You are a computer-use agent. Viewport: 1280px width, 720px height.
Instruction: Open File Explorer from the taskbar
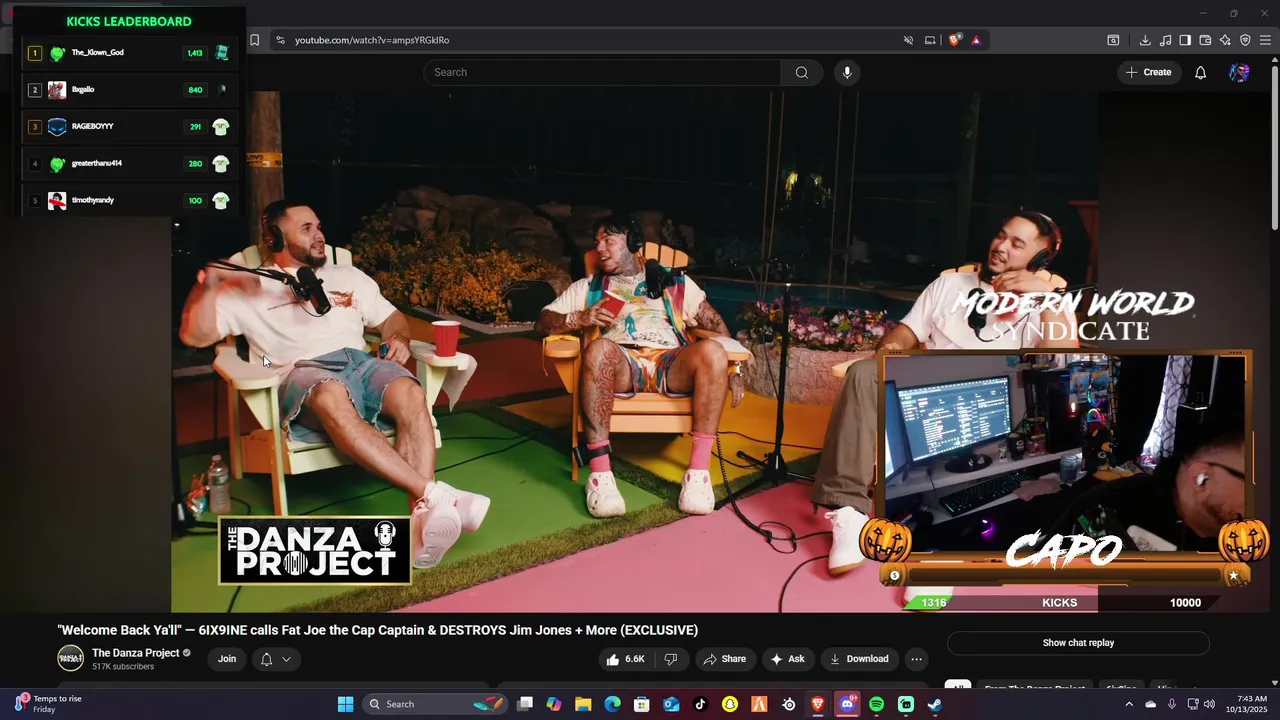click(583, 704)
